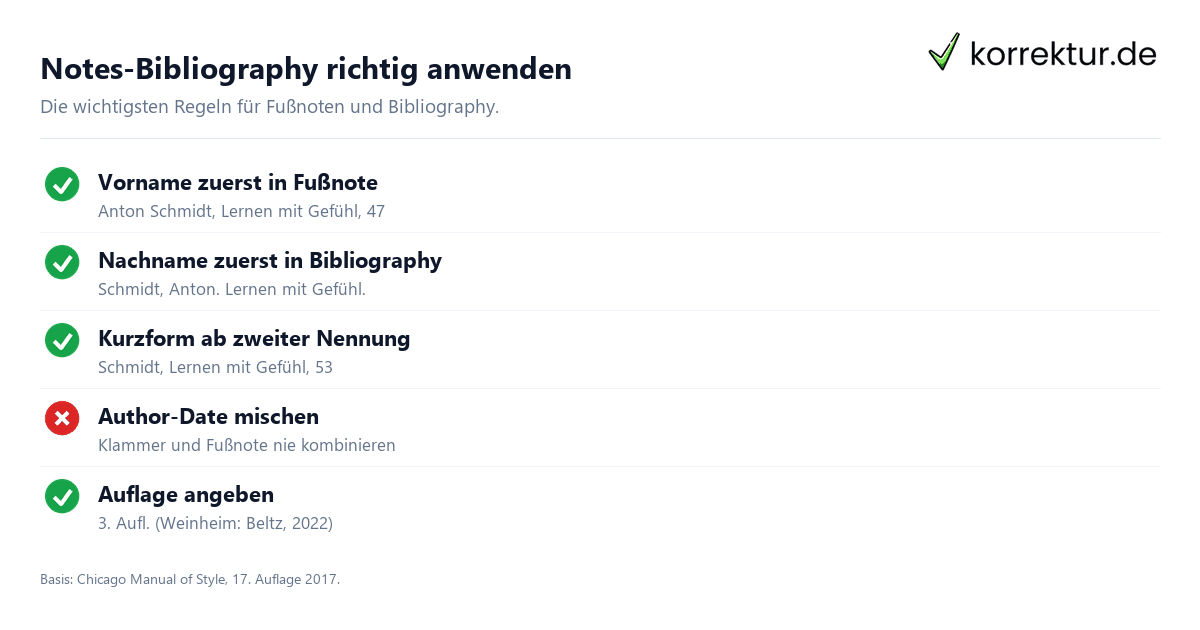1200x630 pixels.
Task: Click the title Notes-Bibliography richtig anwenden
Action: [306, 69]
